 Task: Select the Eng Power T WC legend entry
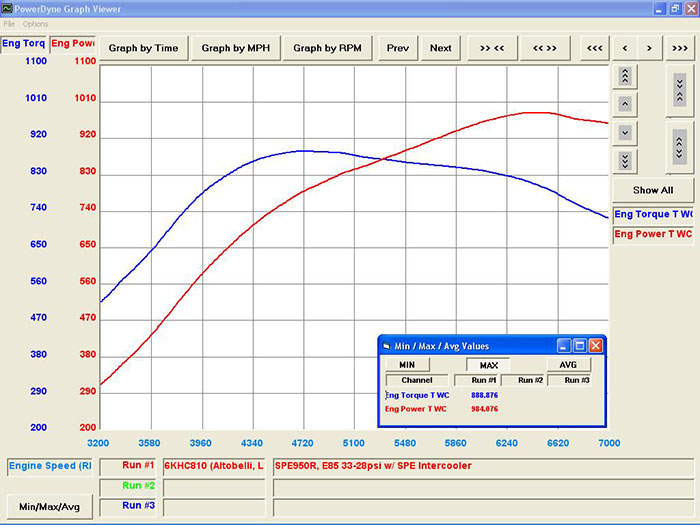click(653, 234)
